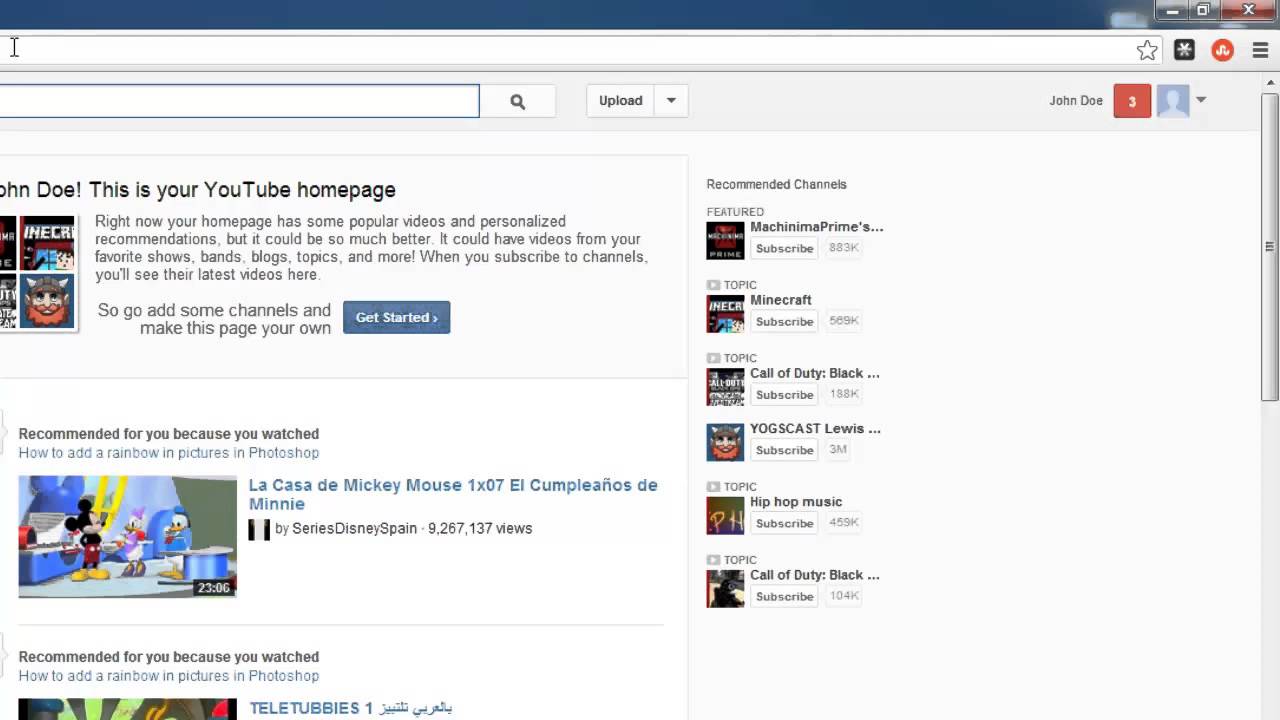
Task: Click the Teletubbies video thumbnail
Action: click(x=128, y=709)
